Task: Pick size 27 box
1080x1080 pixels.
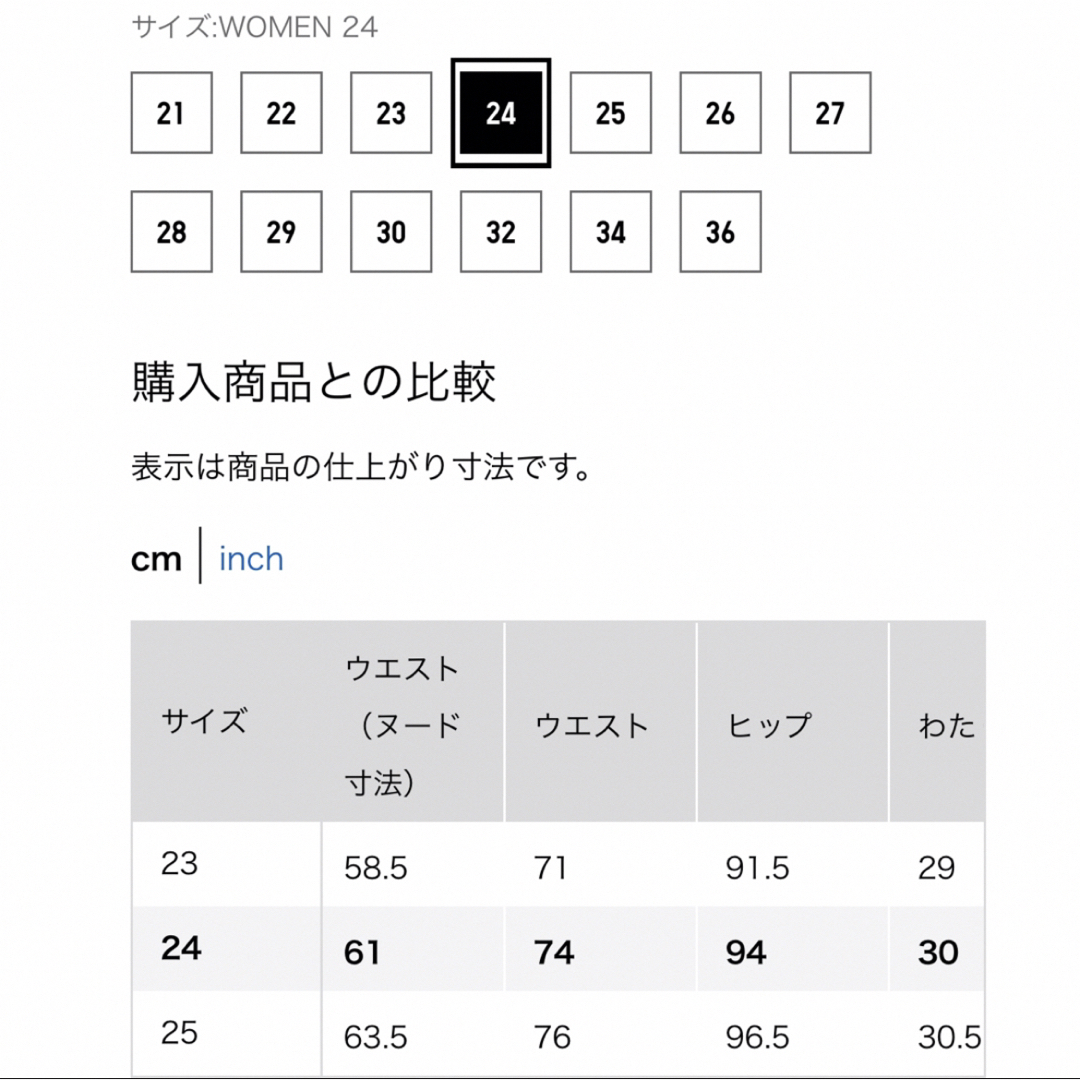Action: point(830,113)
